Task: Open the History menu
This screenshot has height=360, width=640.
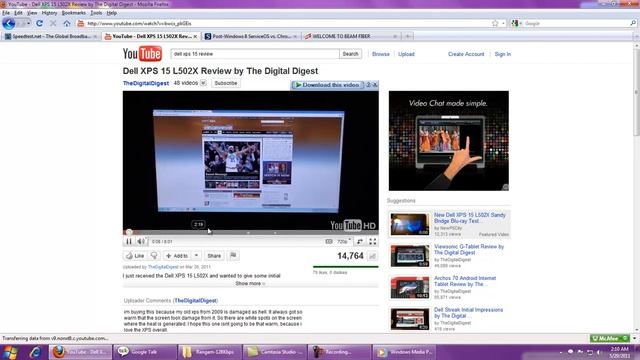Action: click(x=49, y=13)
